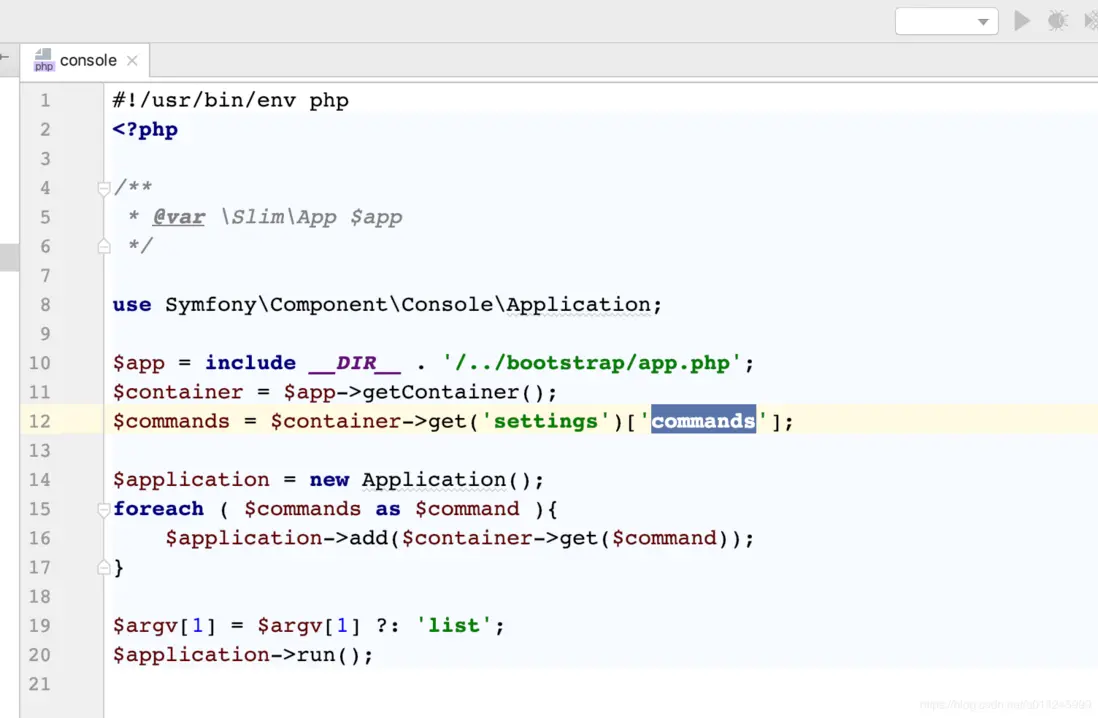The width and height of the screenshot is (1098, 718).
Task: Click the 'settings' string on line 12
Action: point(545,421)
